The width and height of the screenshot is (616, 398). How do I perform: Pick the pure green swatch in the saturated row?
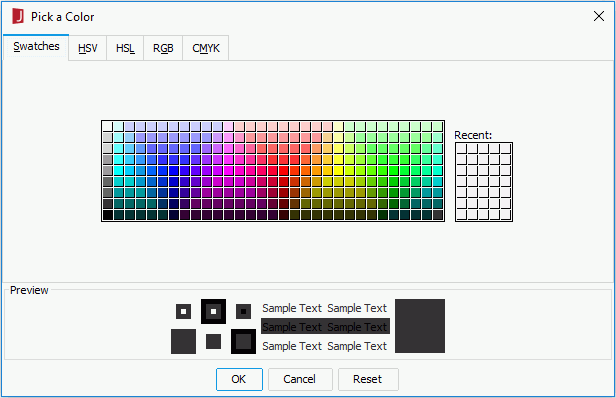tap(394, 171)
